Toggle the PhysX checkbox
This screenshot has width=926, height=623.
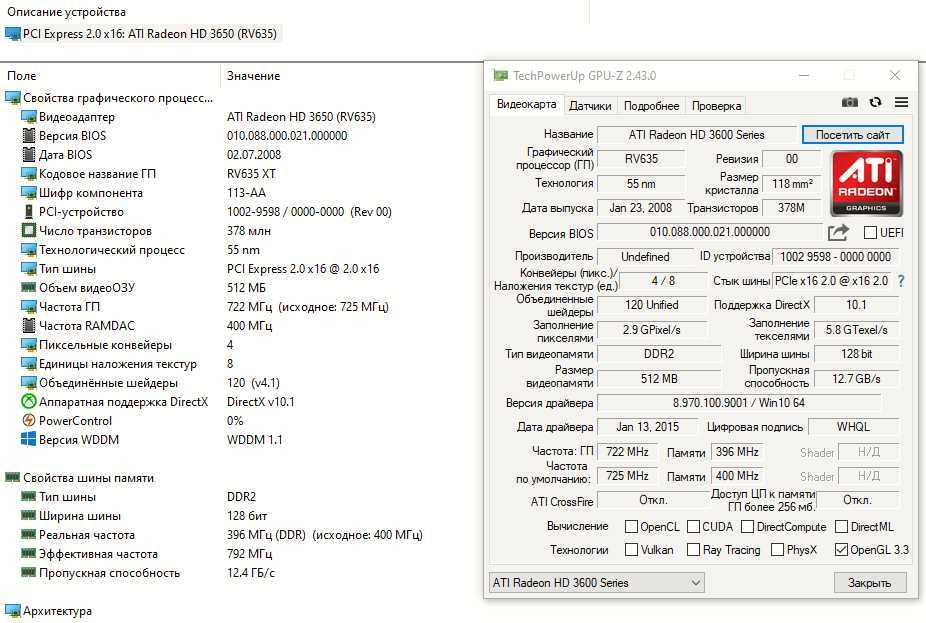(778, 550)
